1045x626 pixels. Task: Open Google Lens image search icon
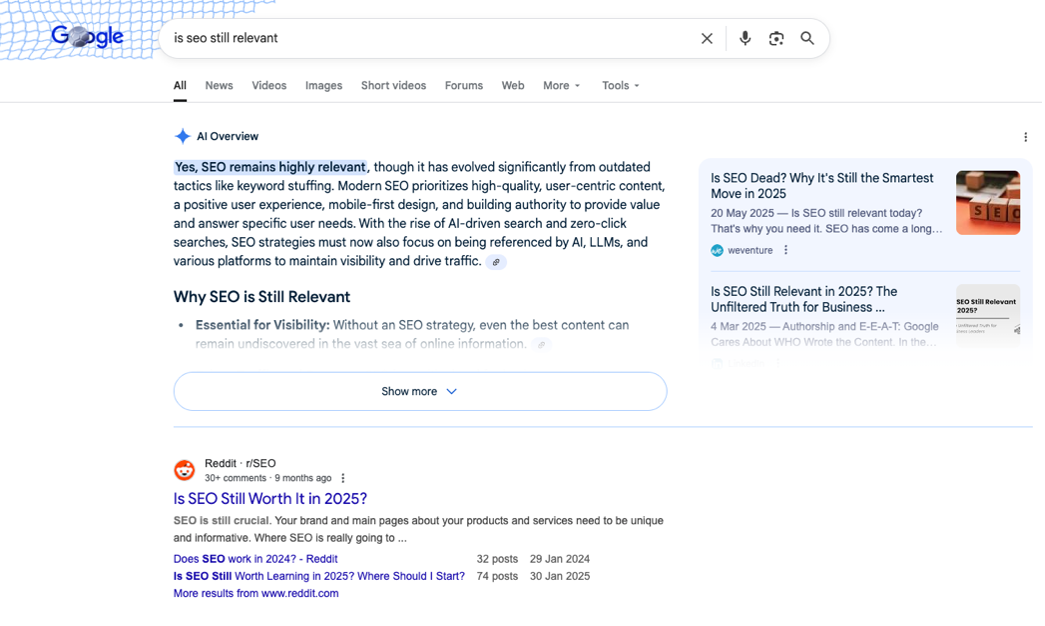[776, 38]
